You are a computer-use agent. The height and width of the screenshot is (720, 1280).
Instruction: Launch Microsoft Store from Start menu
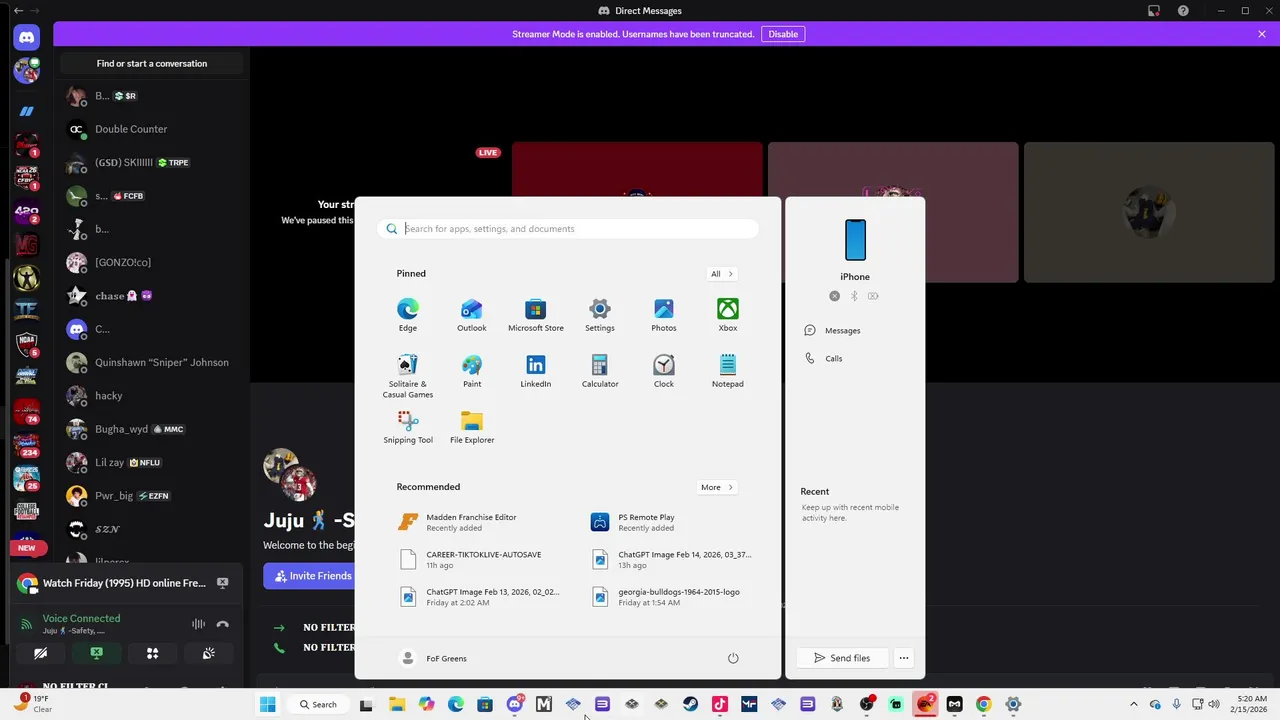tap(536, 314)
